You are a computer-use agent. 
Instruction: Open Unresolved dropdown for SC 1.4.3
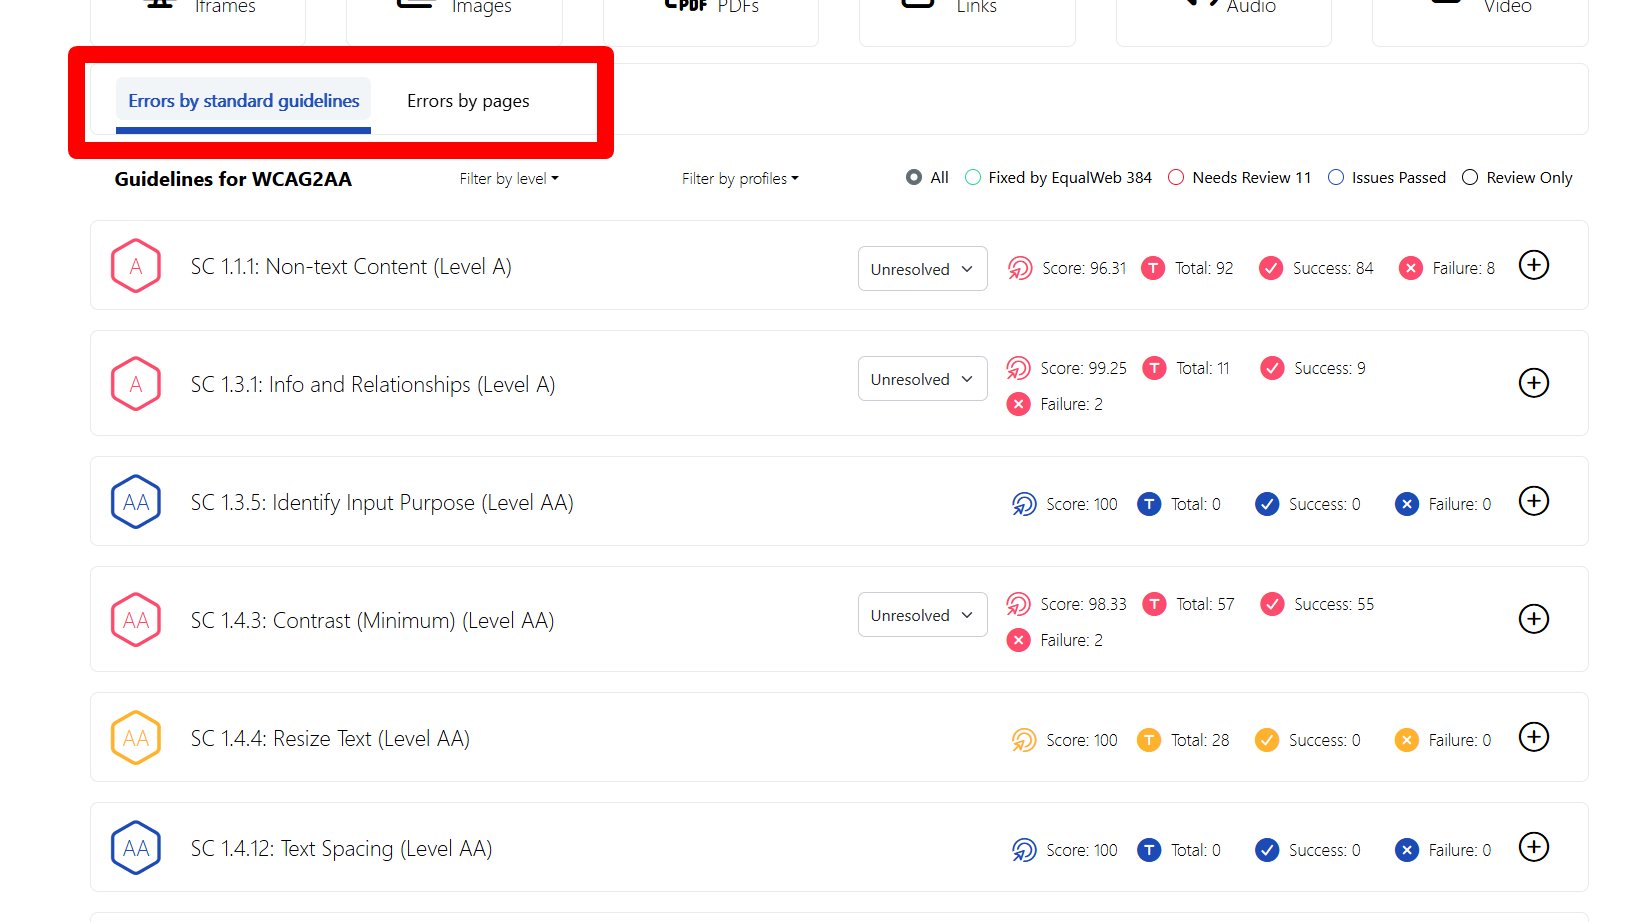(x=922, y=615)
